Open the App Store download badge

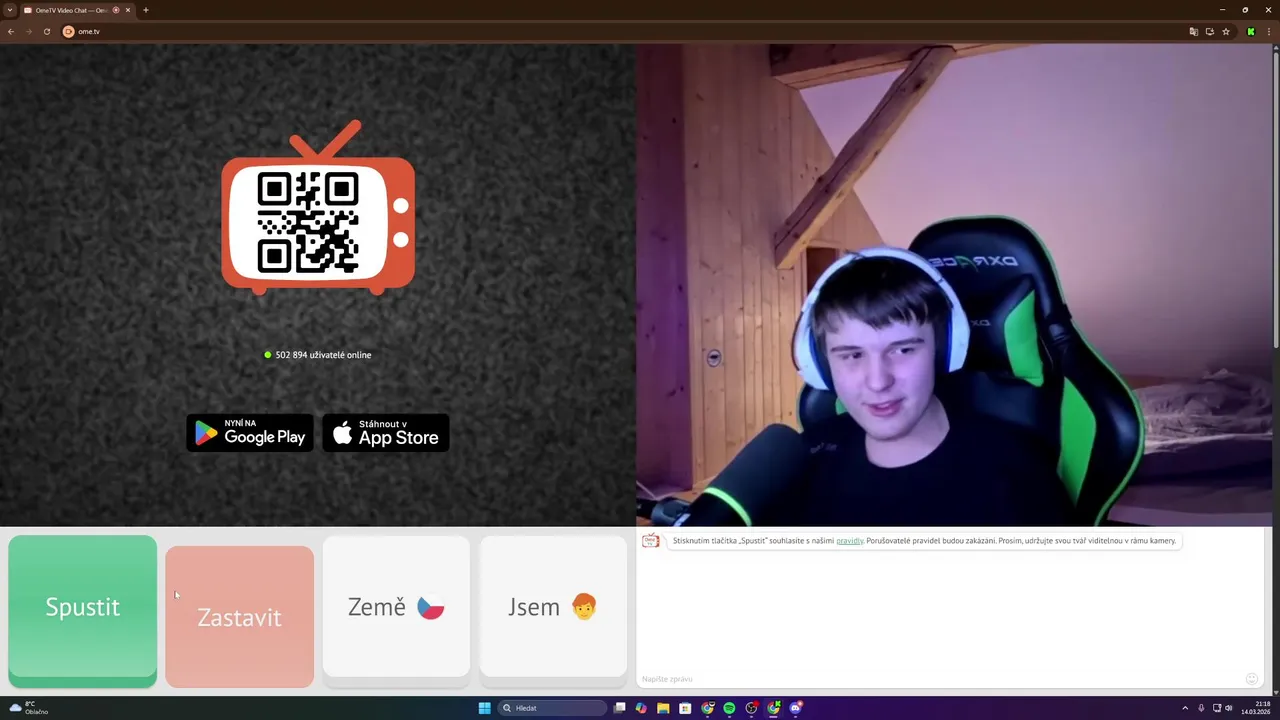[386, 433]
